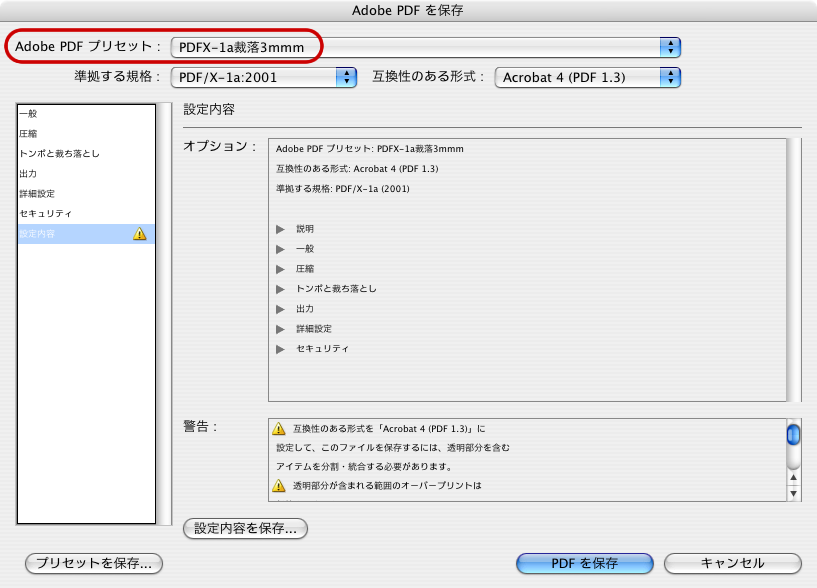Click the PDF を保存 button

[x=585, y=564]
